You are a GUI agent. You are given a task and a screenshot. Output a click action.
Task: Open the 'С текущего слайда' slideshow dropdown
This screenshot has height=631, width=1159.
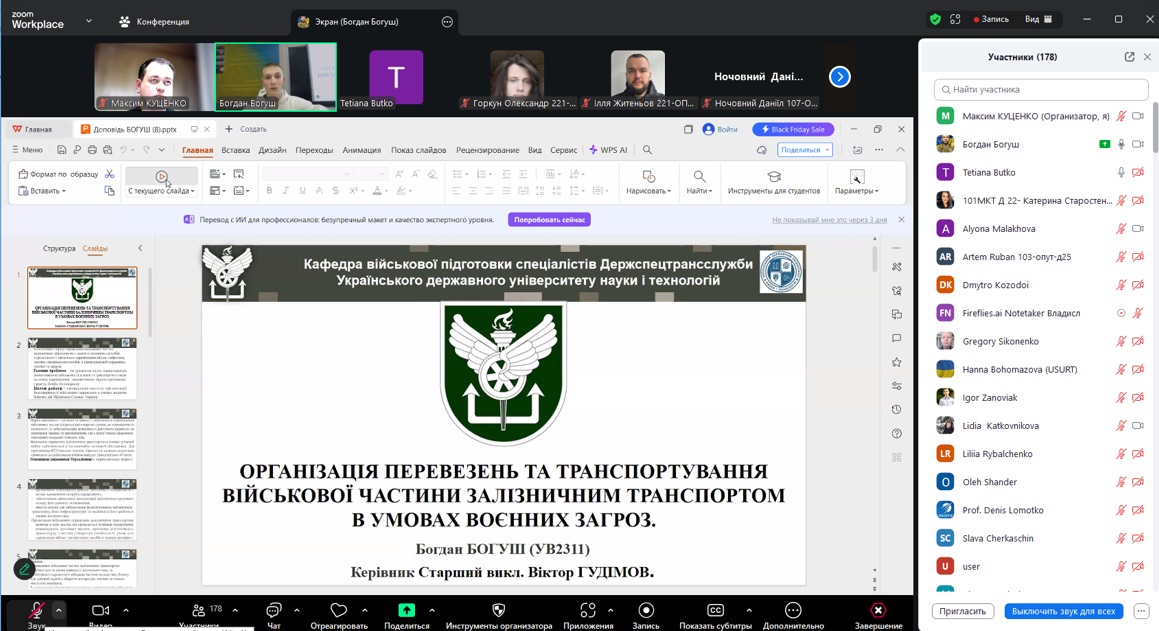pos(162,191)
